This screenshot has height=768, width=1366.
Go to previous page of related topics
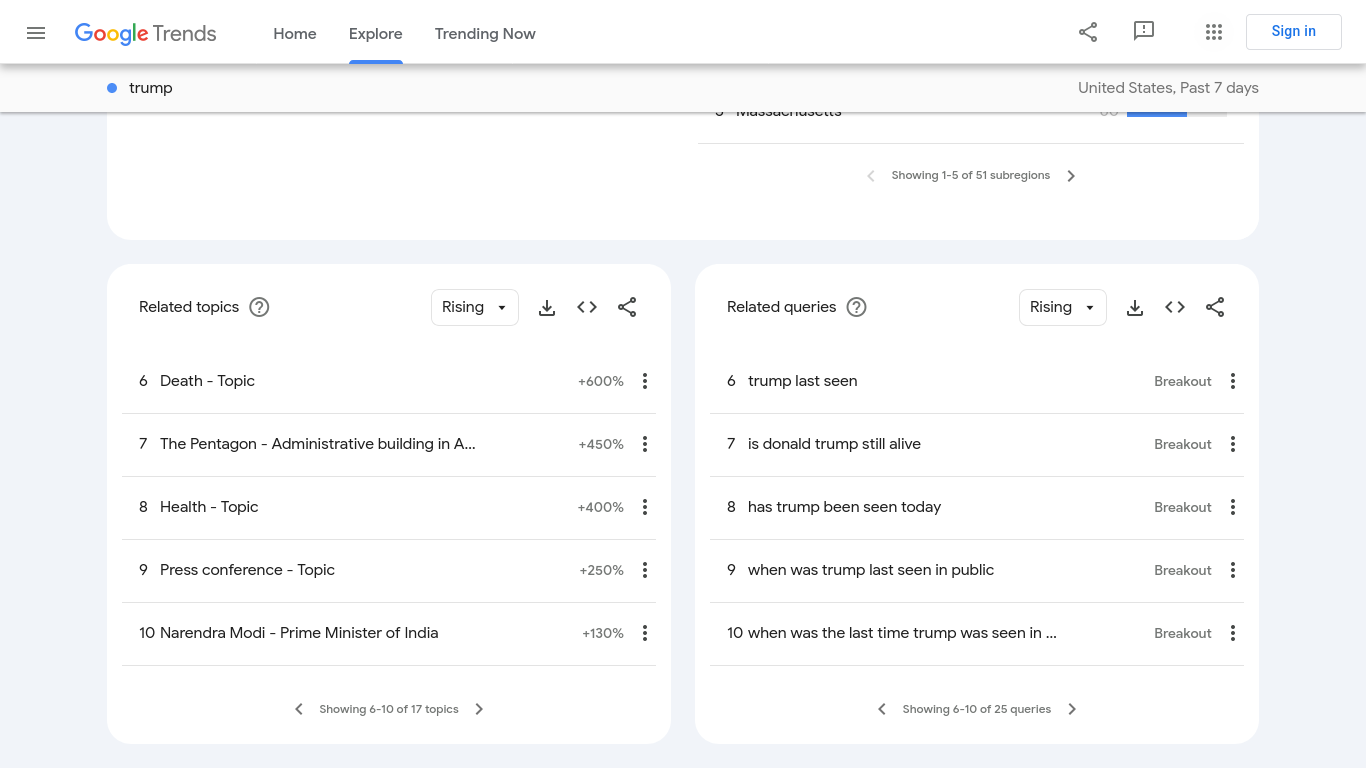(x=299, y=709)
